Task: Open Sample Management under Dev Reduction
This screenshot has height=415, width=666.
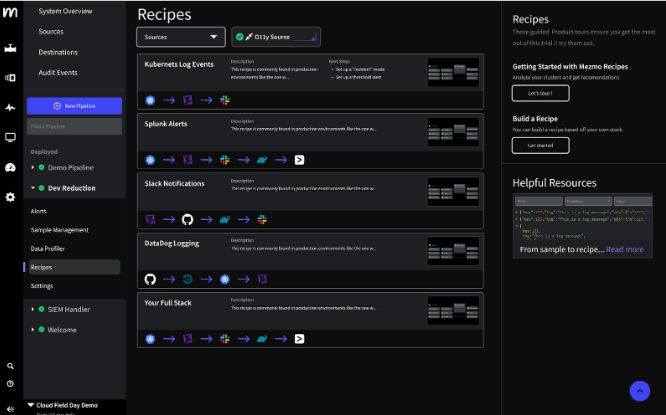Action: point(59,230)
